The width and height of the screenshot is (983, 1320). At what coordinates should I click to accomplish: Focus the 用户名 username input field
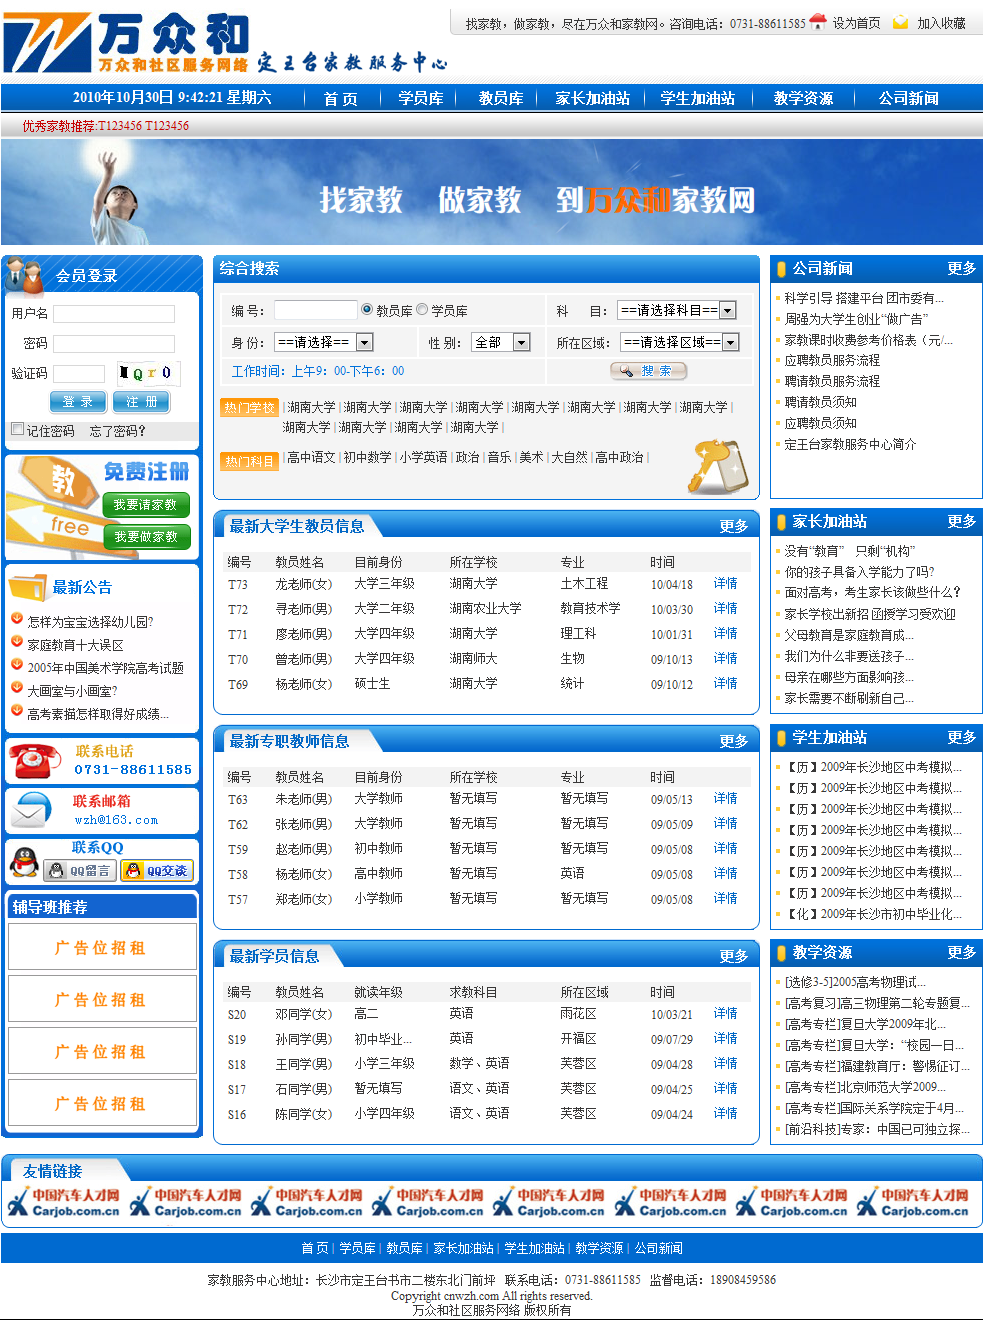coord(114,314)
